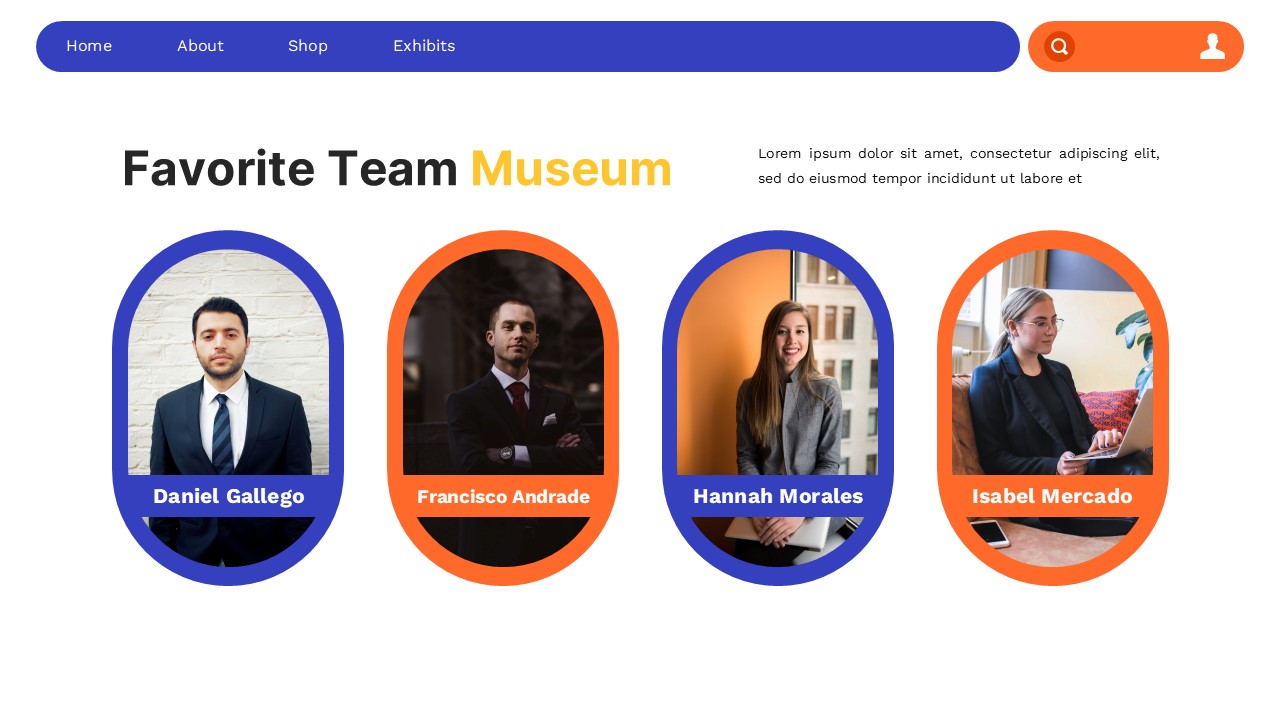This screenshot has height=720, width=1280.
Task: Select Home in the navigation bar
Action: pos(89,46)
